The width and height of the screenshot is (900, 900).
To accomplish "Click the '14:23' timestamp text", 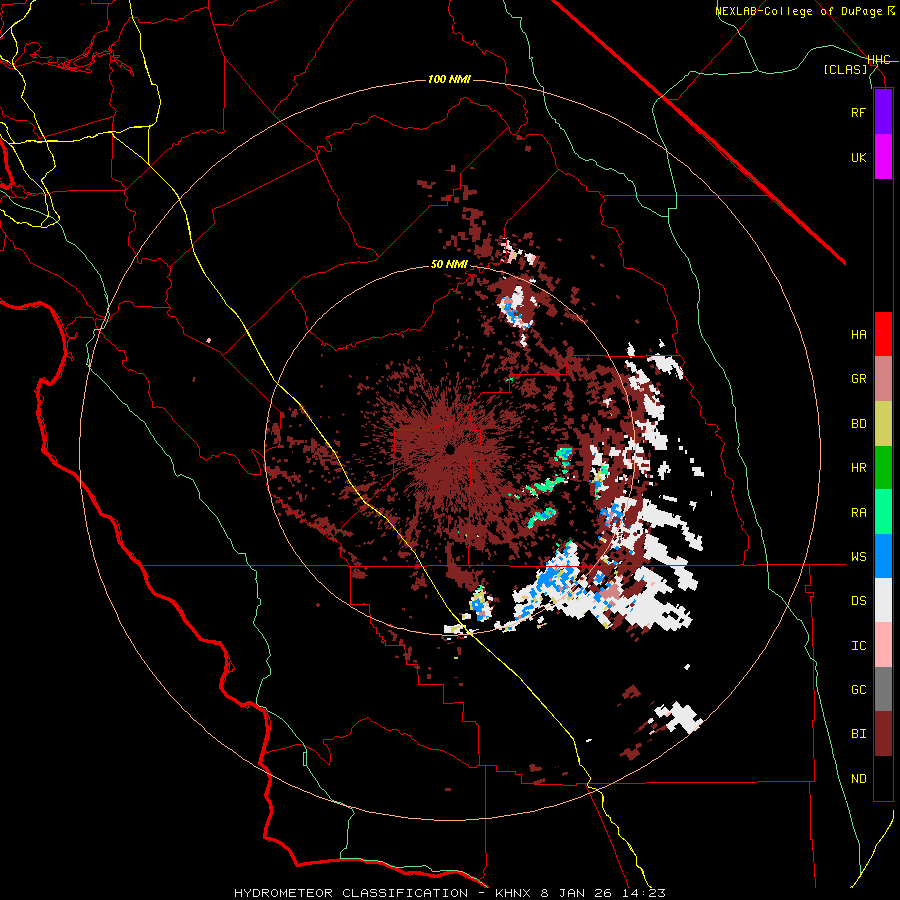I will tap(645, 893).
